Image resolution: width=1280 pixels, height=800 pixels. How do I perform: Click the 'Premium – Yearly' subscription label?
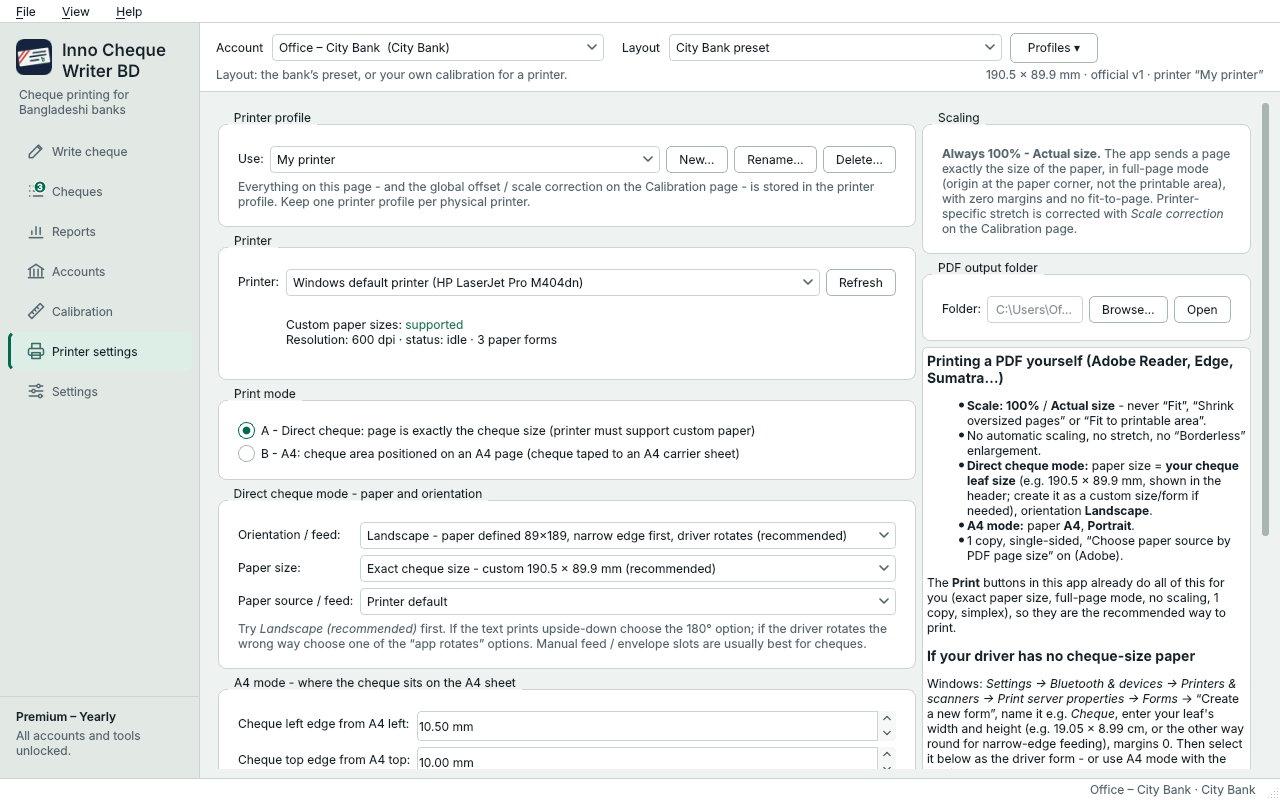point(66,717)
